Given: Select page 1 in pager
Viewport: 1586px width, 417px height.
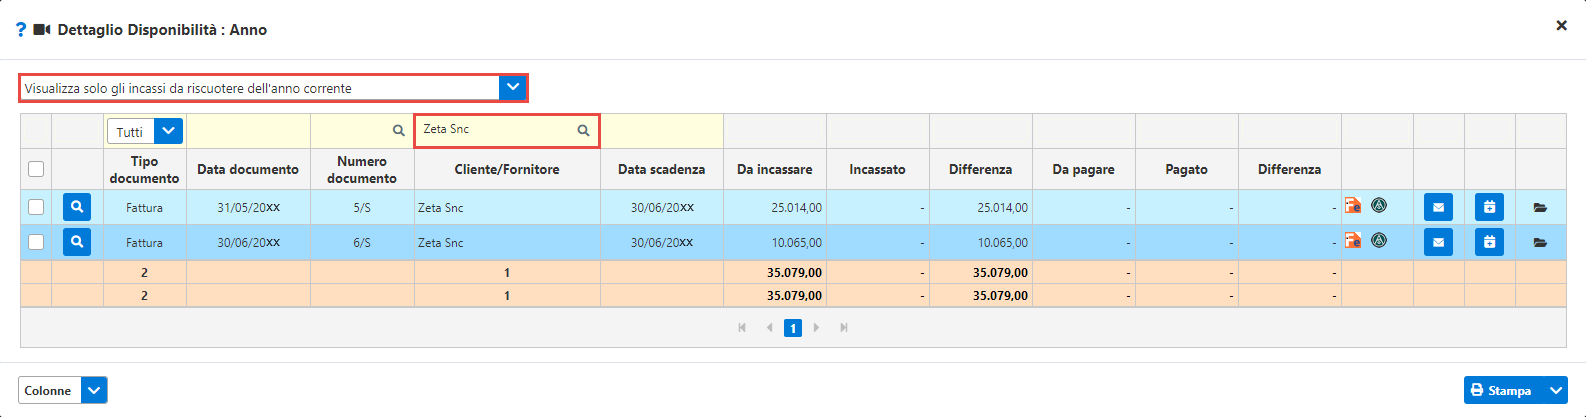Looking at the screenshot, I should tap(793, 328).
